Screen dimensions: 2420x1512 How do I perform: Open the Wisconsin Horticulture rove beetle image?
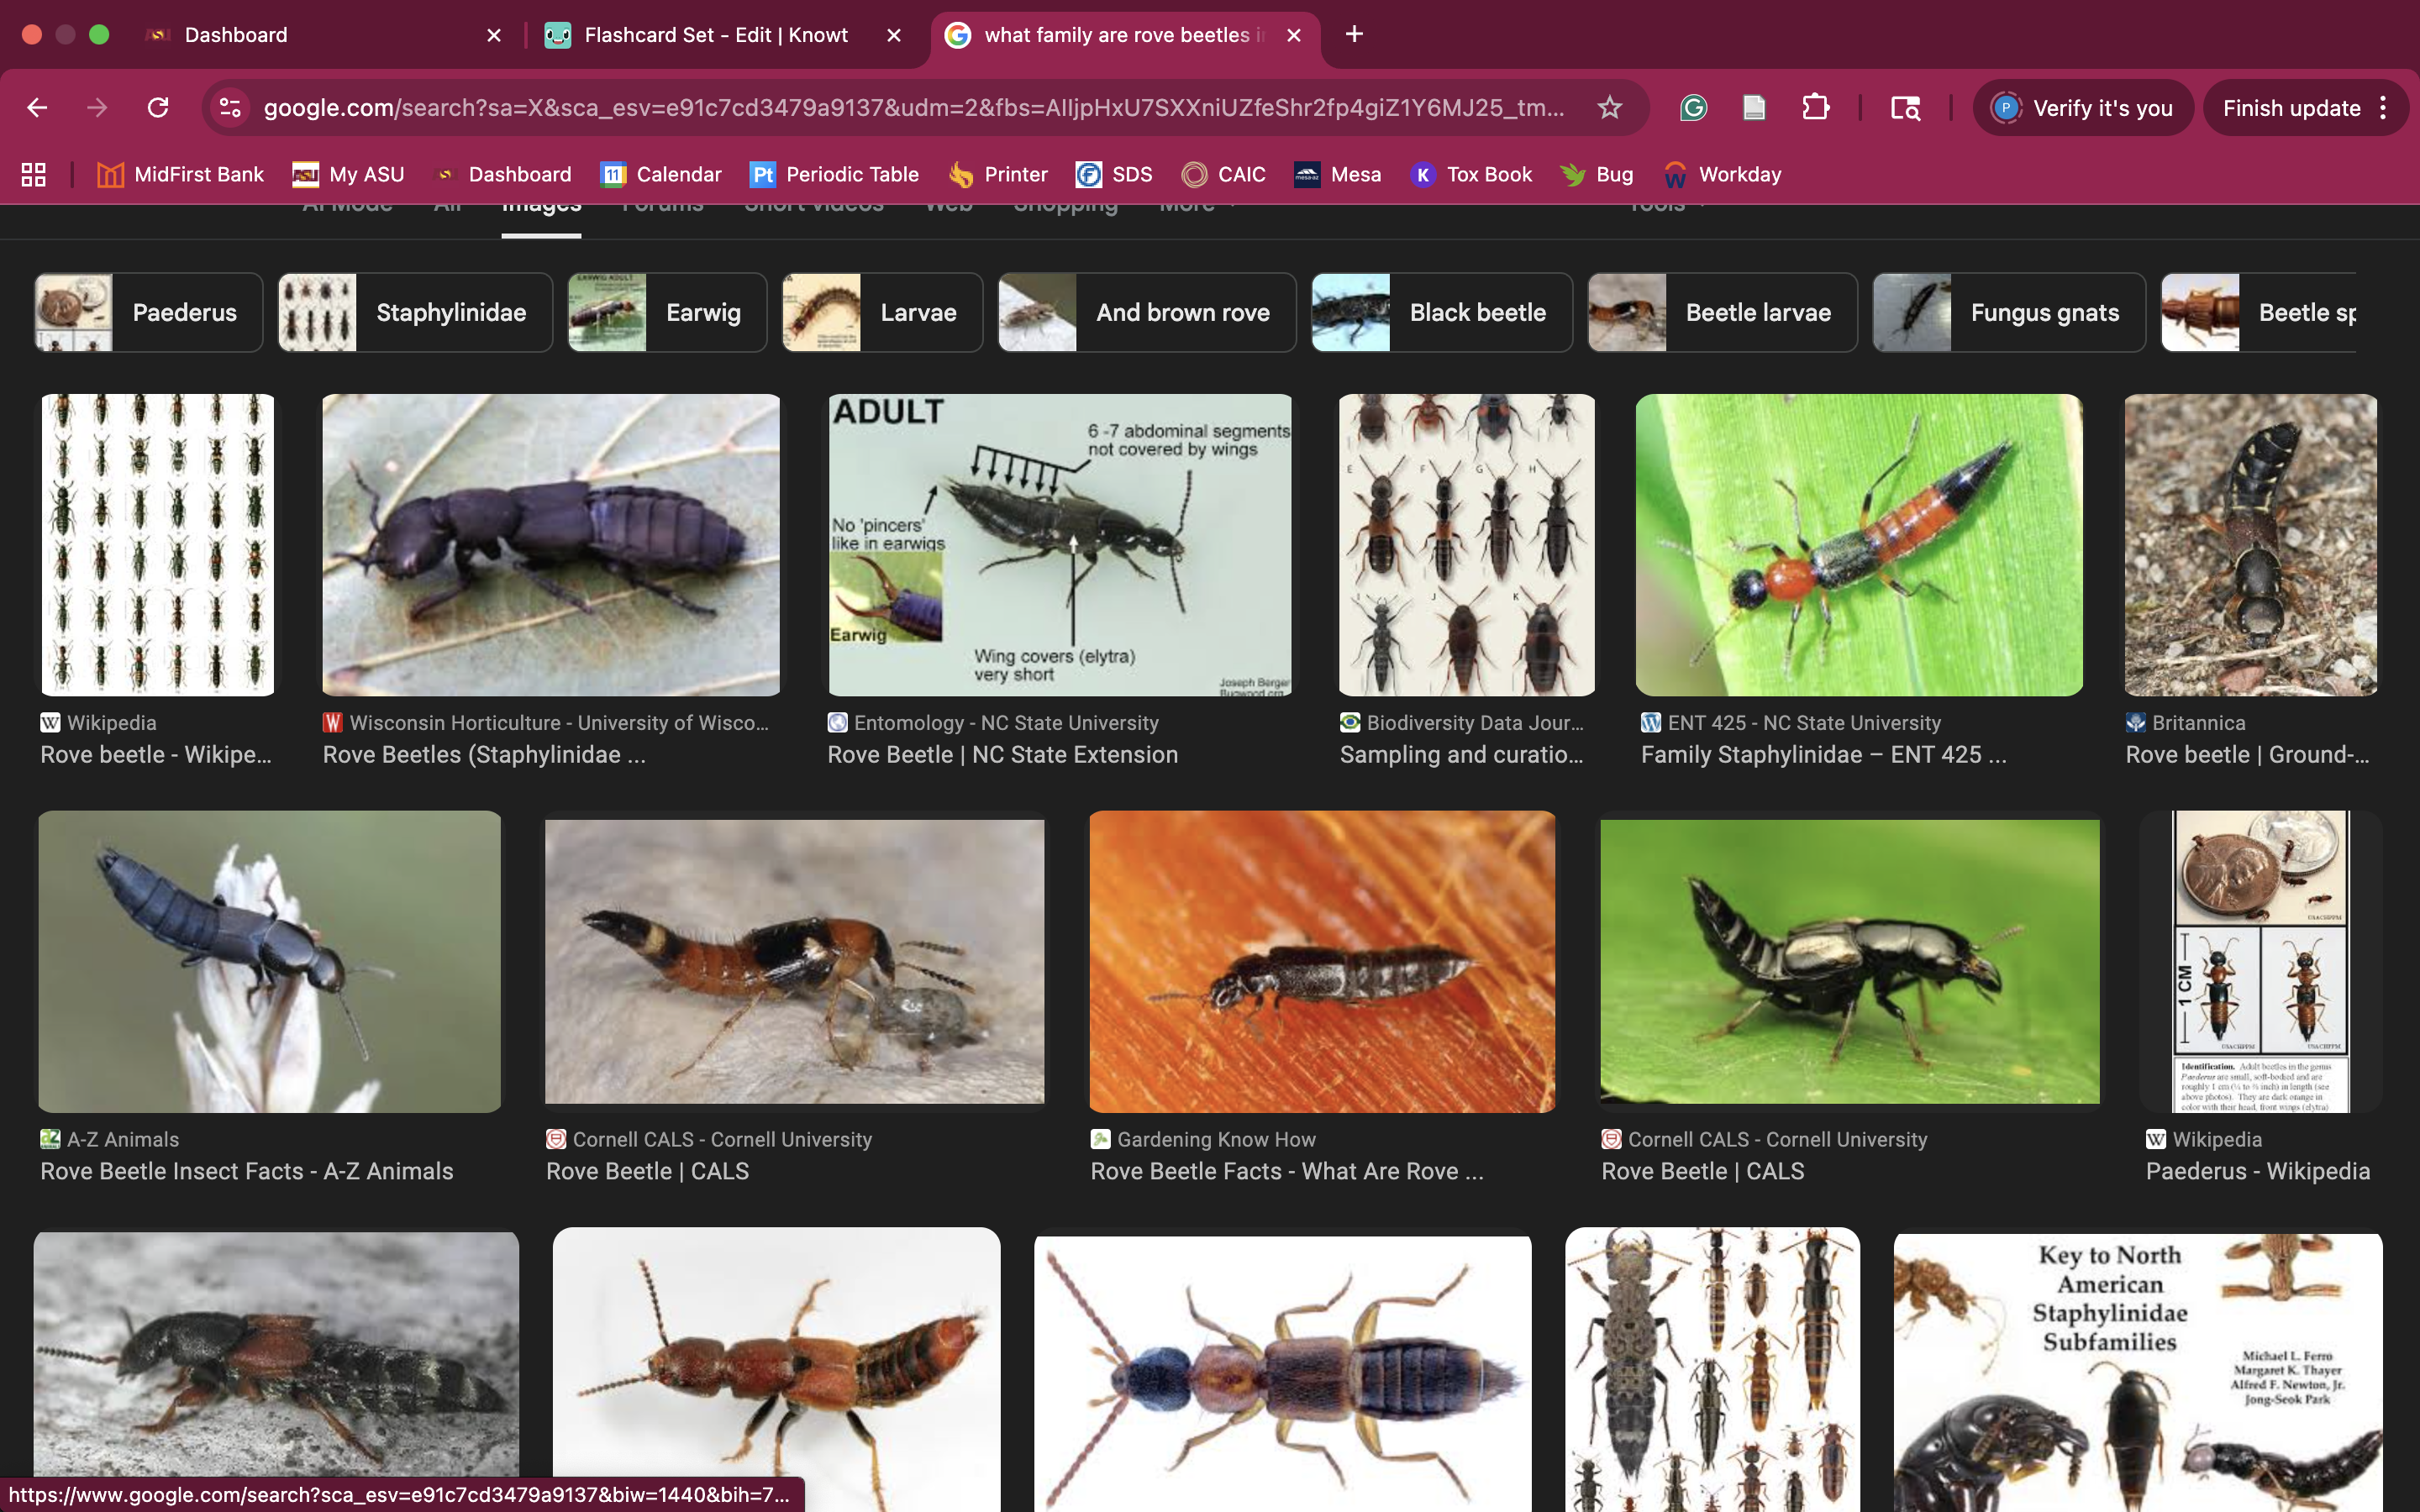(550, 545)
